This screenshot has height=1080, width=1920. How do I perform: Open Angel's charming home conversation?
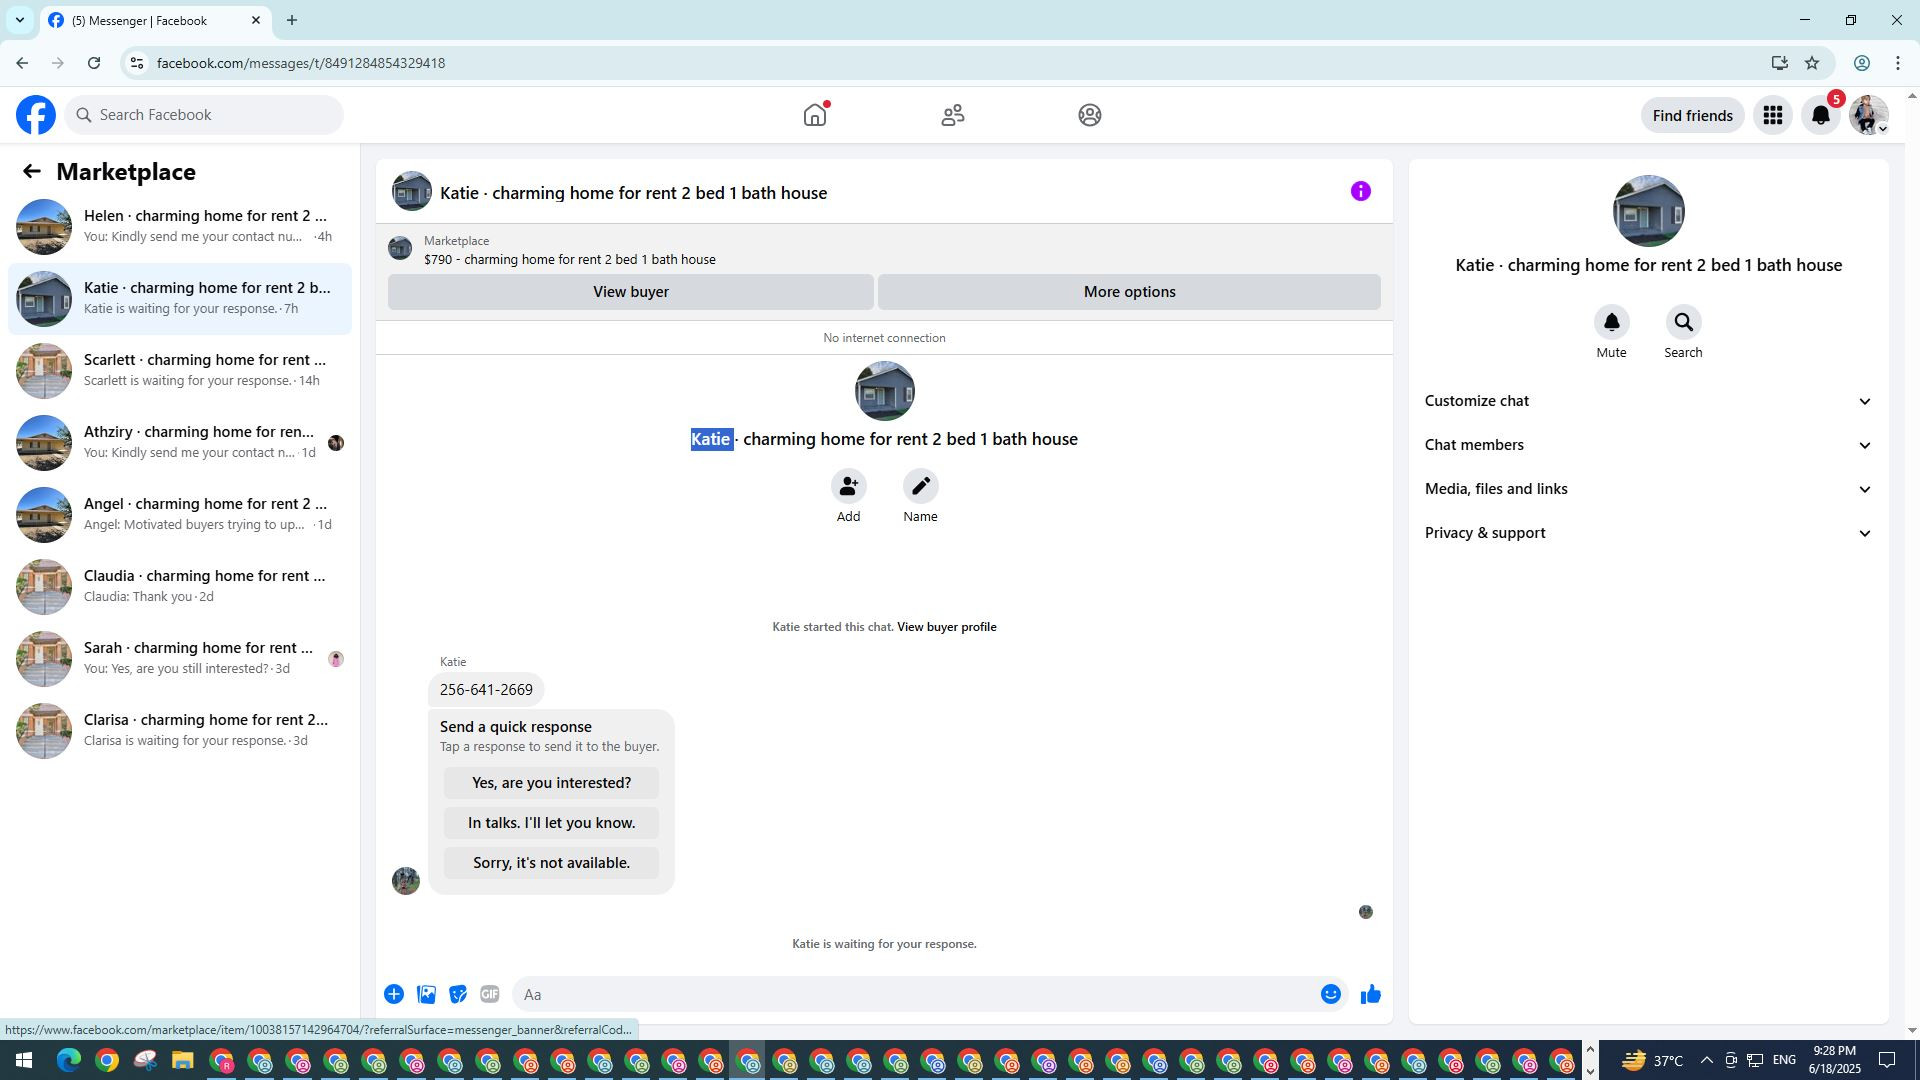(x=180, y=514)
